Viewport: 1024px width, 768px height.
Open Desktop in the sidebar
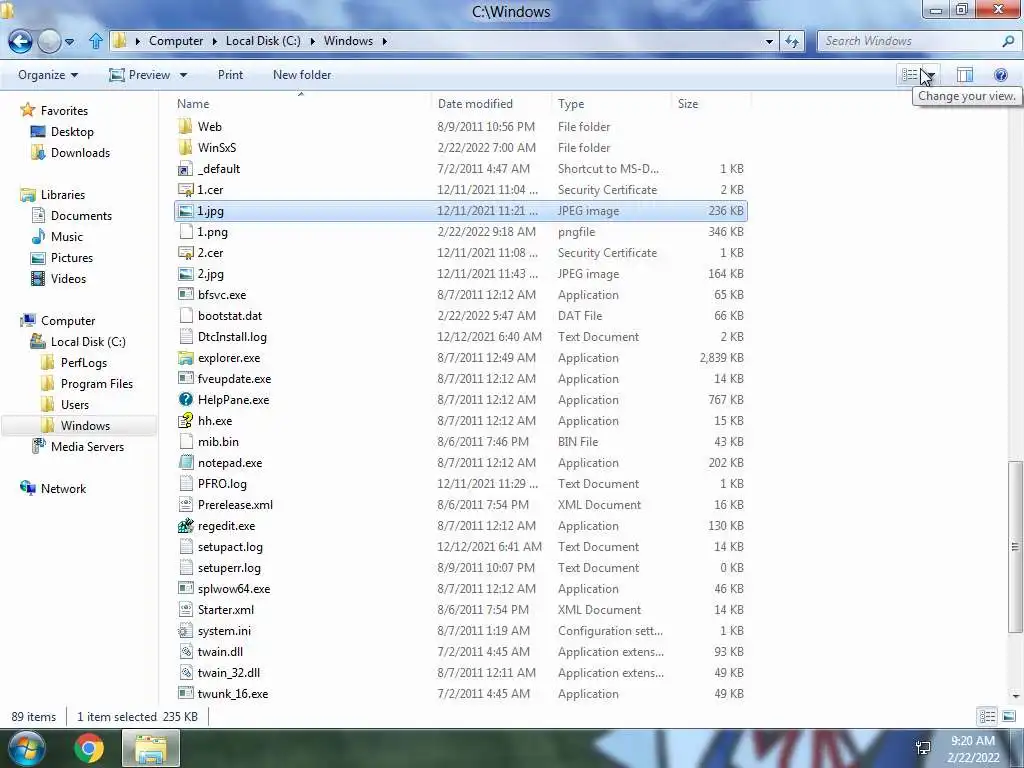click(x=72, y=132)
